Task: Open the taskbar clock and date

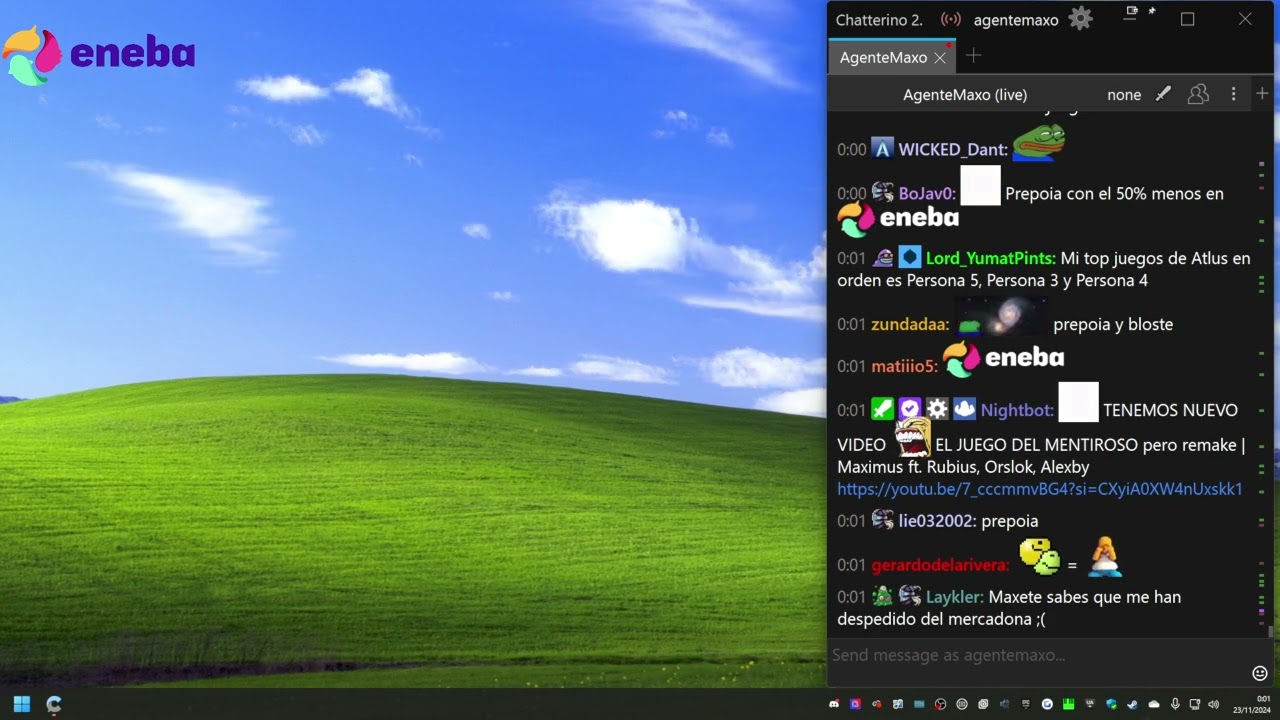Action: [x=1251, y=704]
